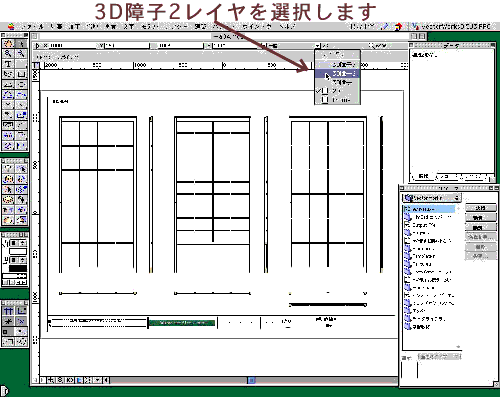The height and width of the screenshot is (397, 500).
Task: Click the black pen color swatch
Action: pyautogui.click(x=18, y=269)
